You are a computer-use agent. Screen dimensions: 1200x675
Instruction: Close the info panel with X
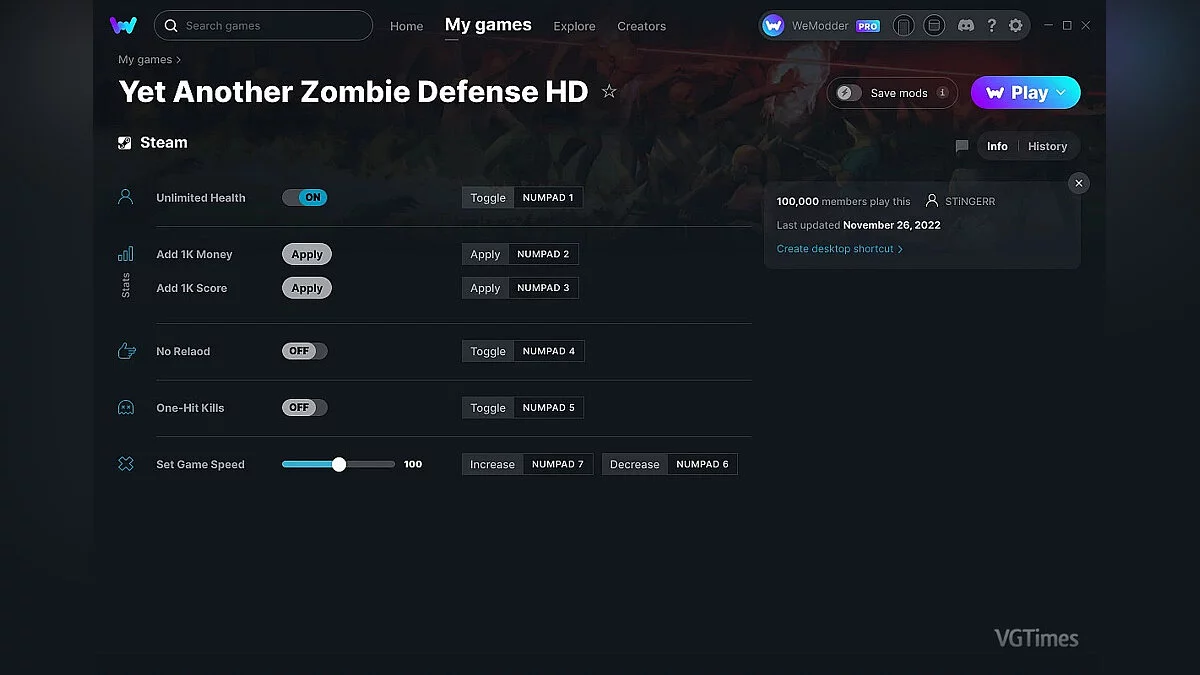pyautogui.click(x=1078, y=183)
